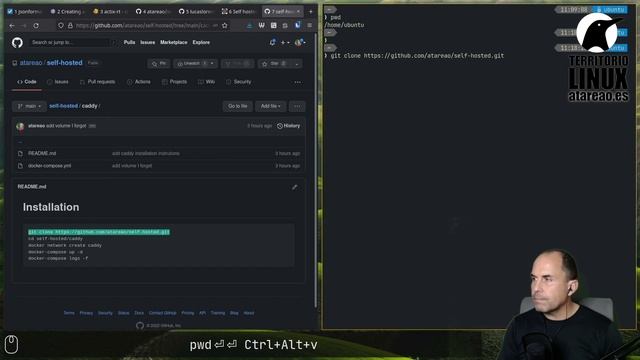Click the tracking protection shield icon
The height and width of the screenshot is (360, 640).
pos(61,25)
